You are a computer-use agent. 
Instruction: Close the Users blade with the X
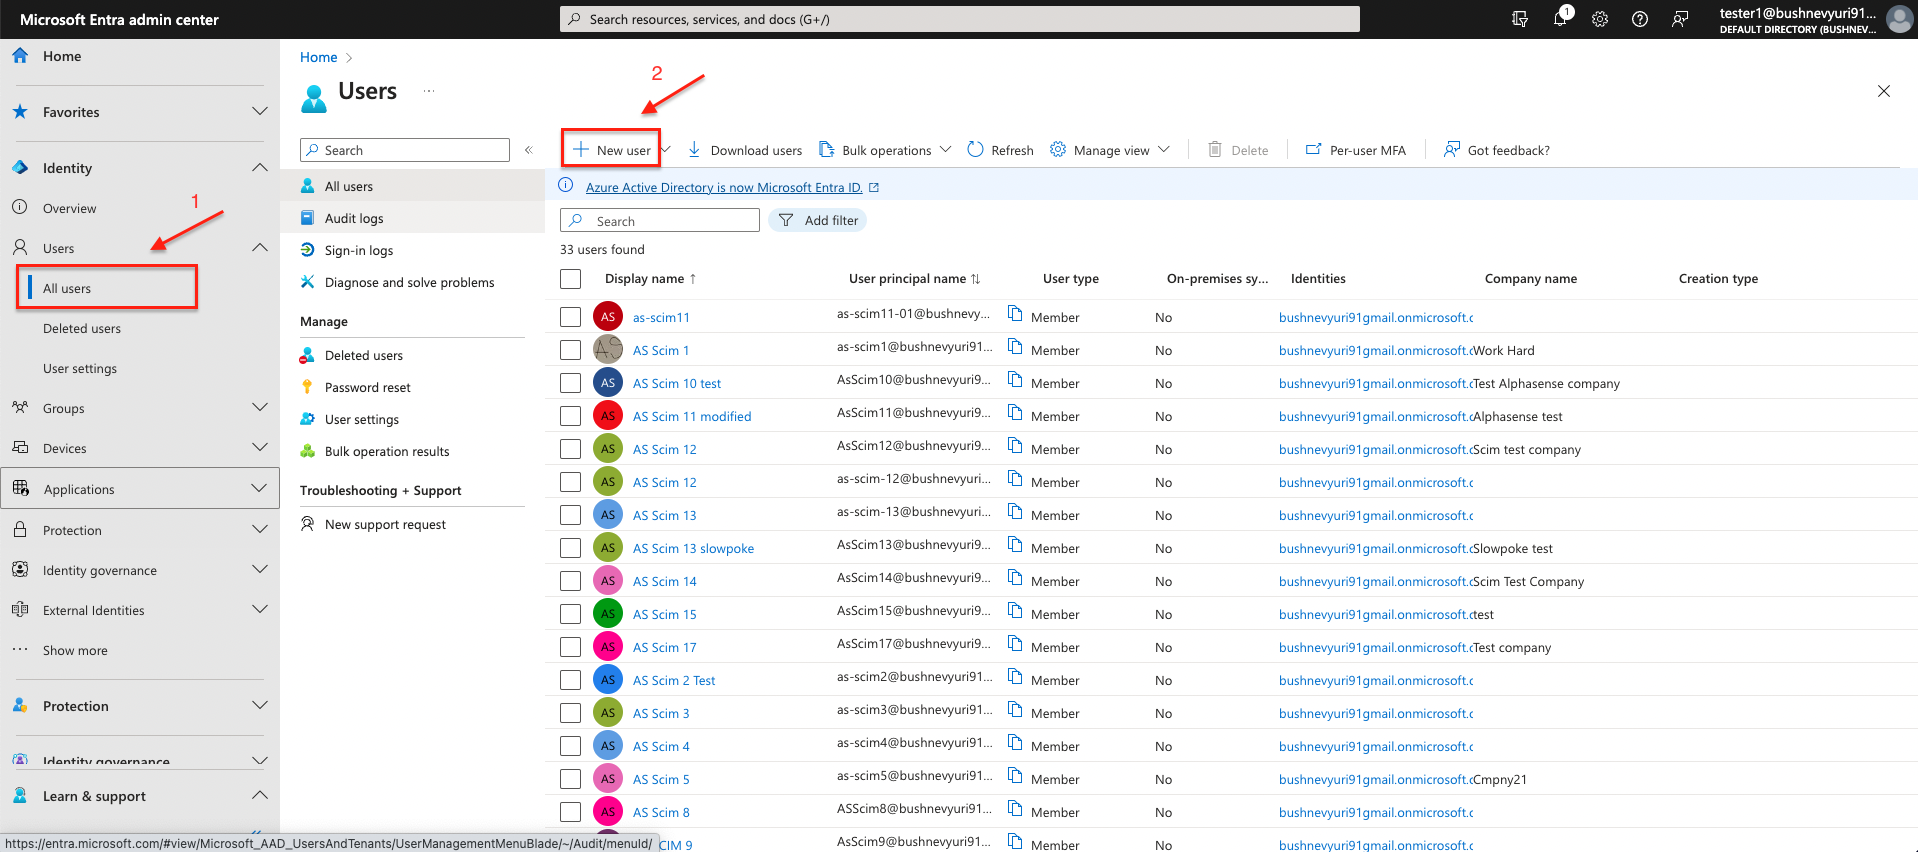click(1884, 91)
